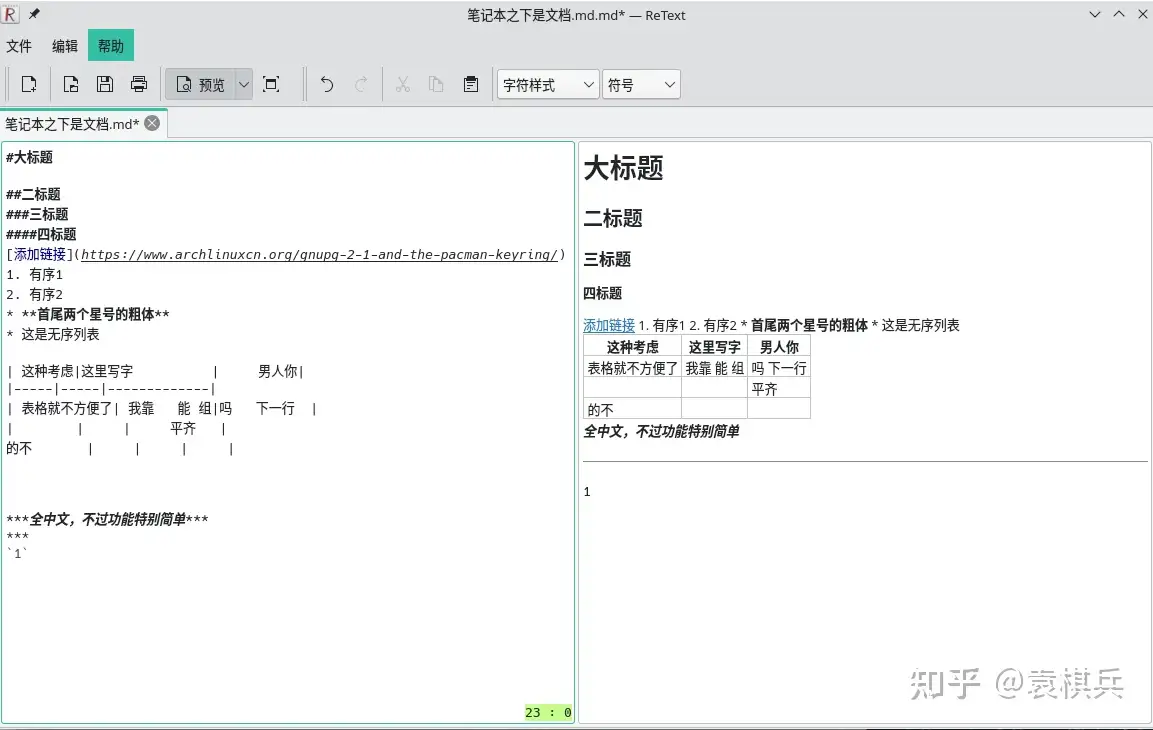Close the 笔记本之下是文档.md tab

pos(152,124)
